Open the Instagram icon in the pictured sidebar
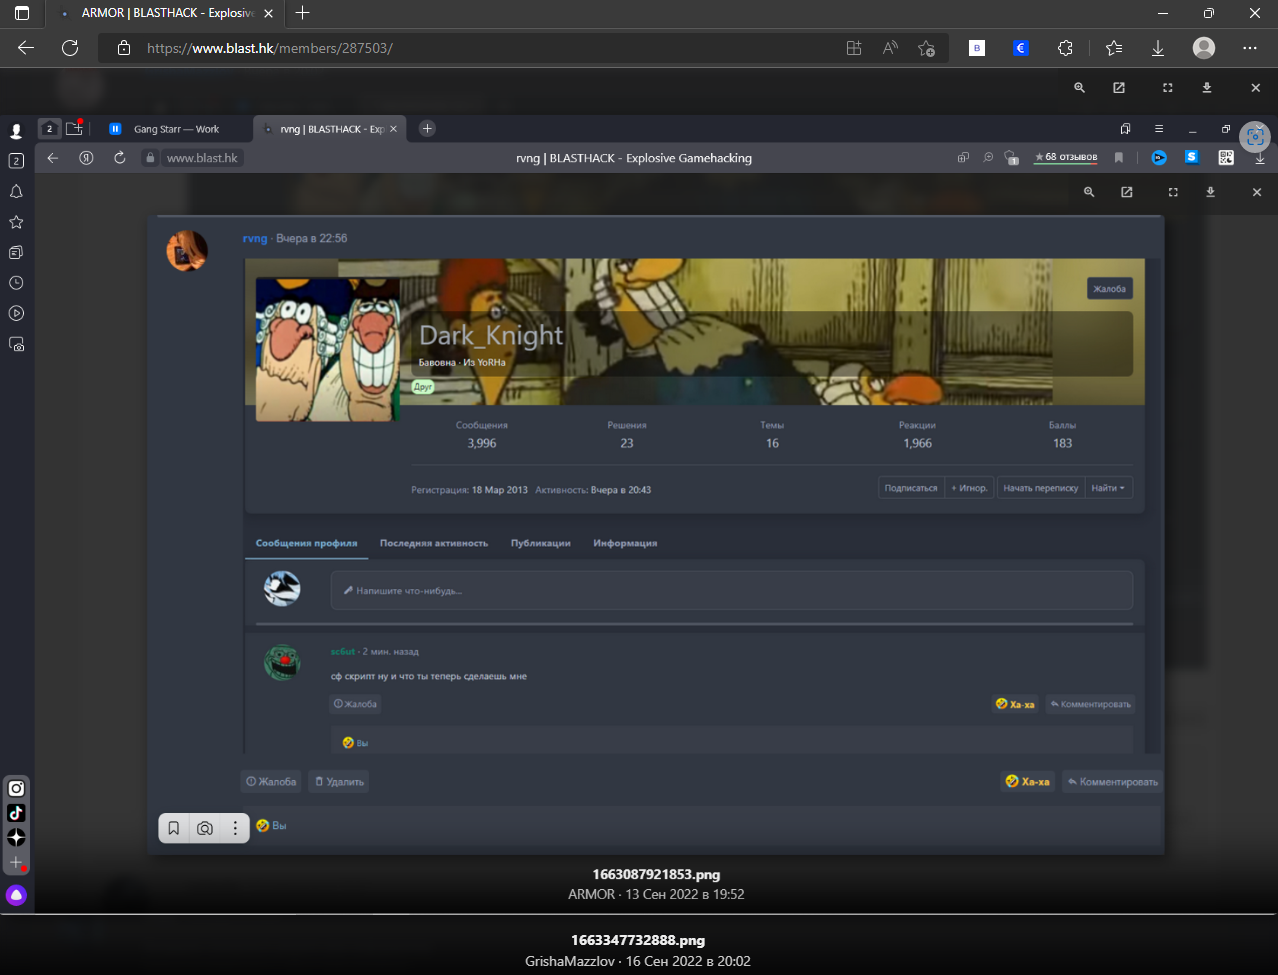This screenshot has width=1278, height=975. click(16, 788)
